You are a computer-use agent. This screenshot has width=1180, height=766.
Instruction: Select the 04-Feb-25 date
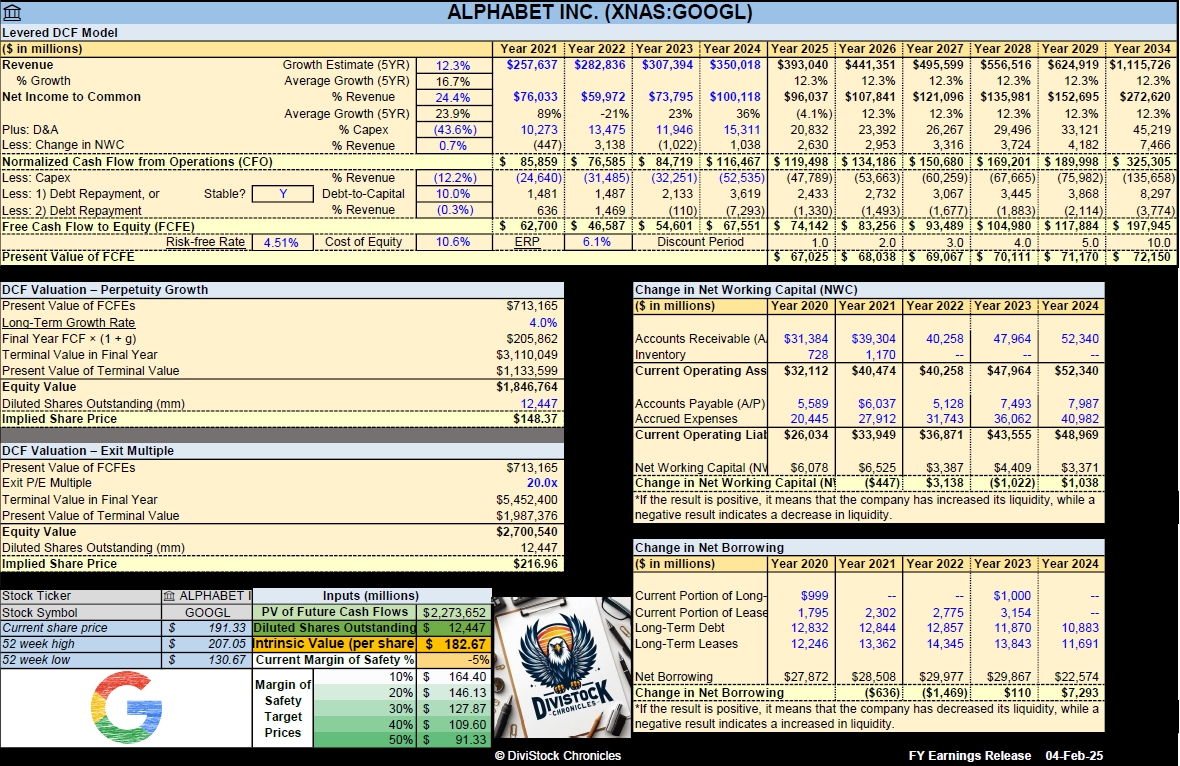click(1074, 755)
